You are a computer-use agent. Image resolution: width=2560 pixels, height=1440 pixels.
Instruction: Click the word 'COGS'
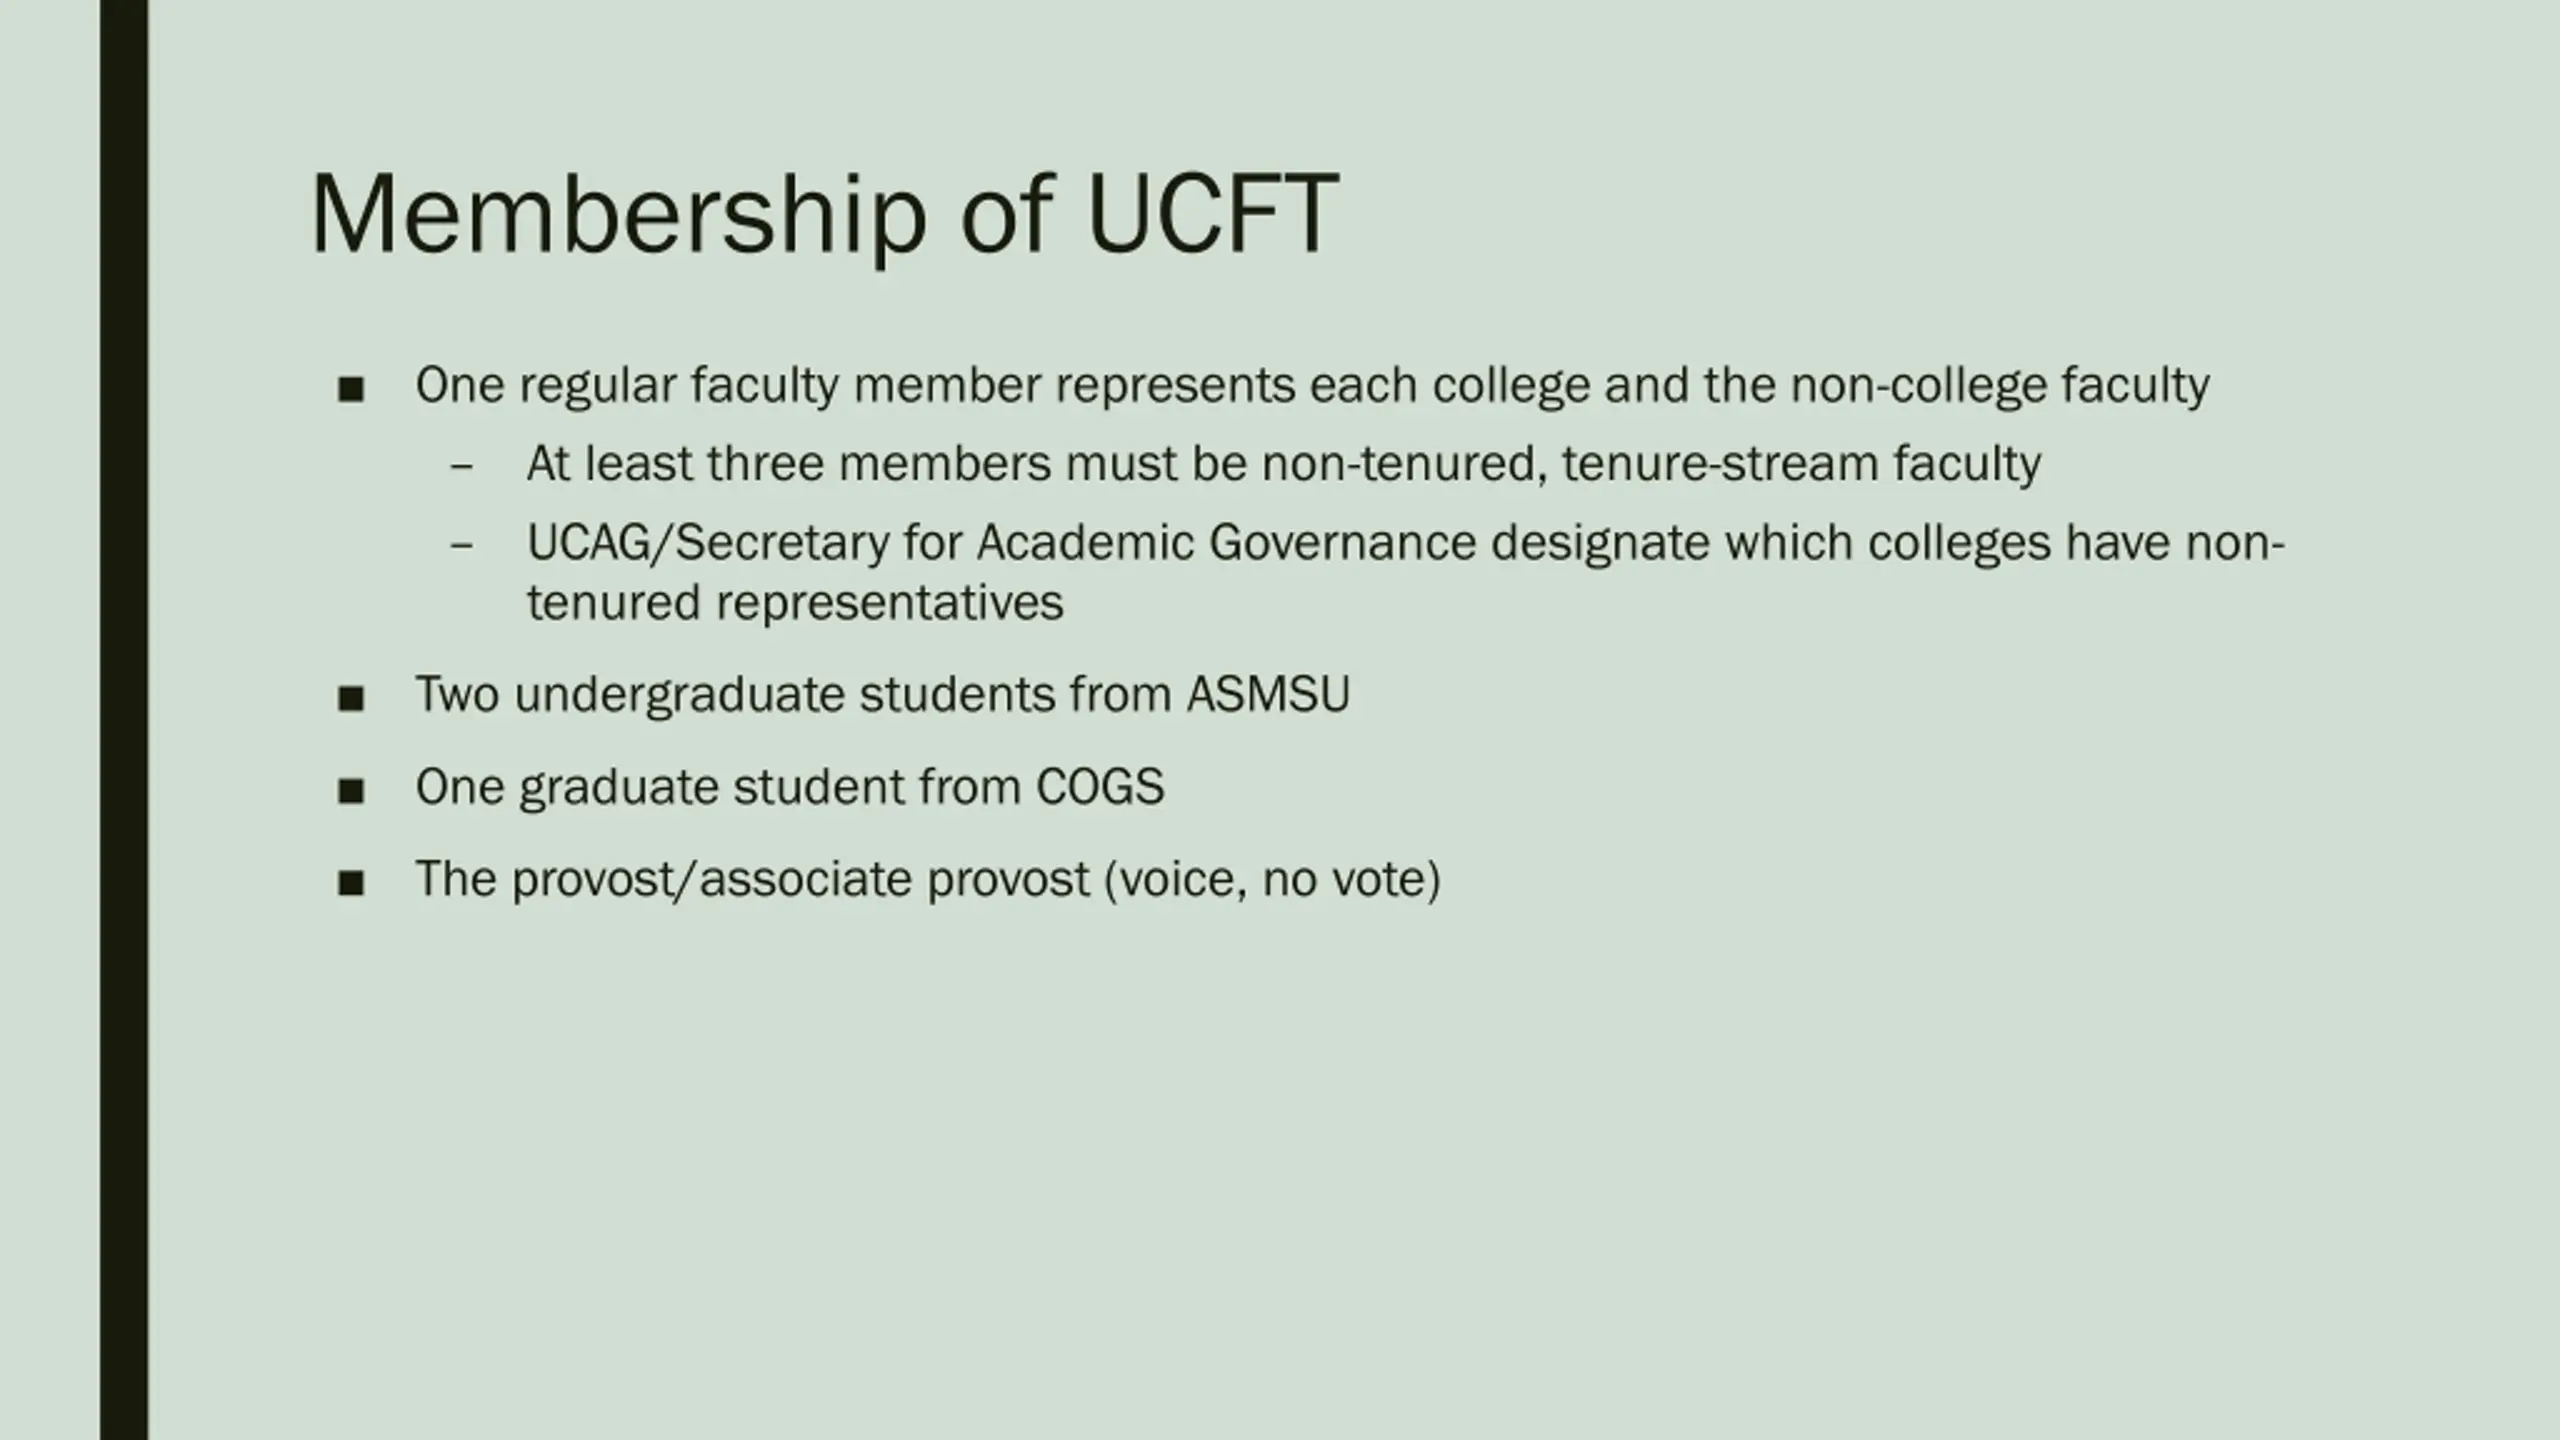1100,787
